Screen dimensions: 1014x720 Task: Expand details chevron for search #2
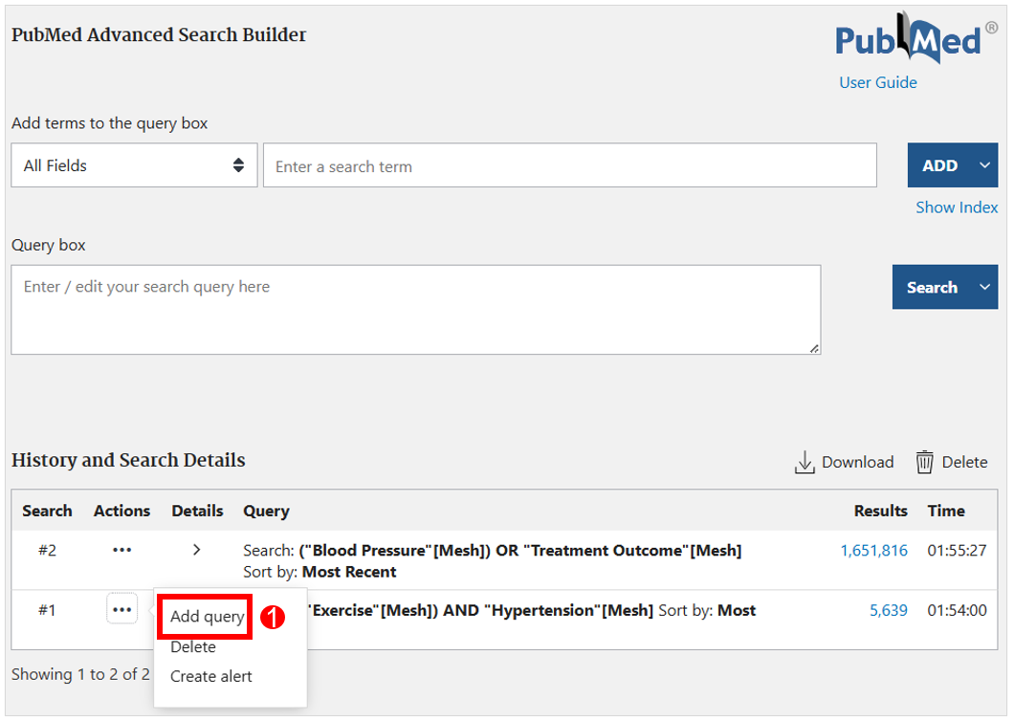197,550
